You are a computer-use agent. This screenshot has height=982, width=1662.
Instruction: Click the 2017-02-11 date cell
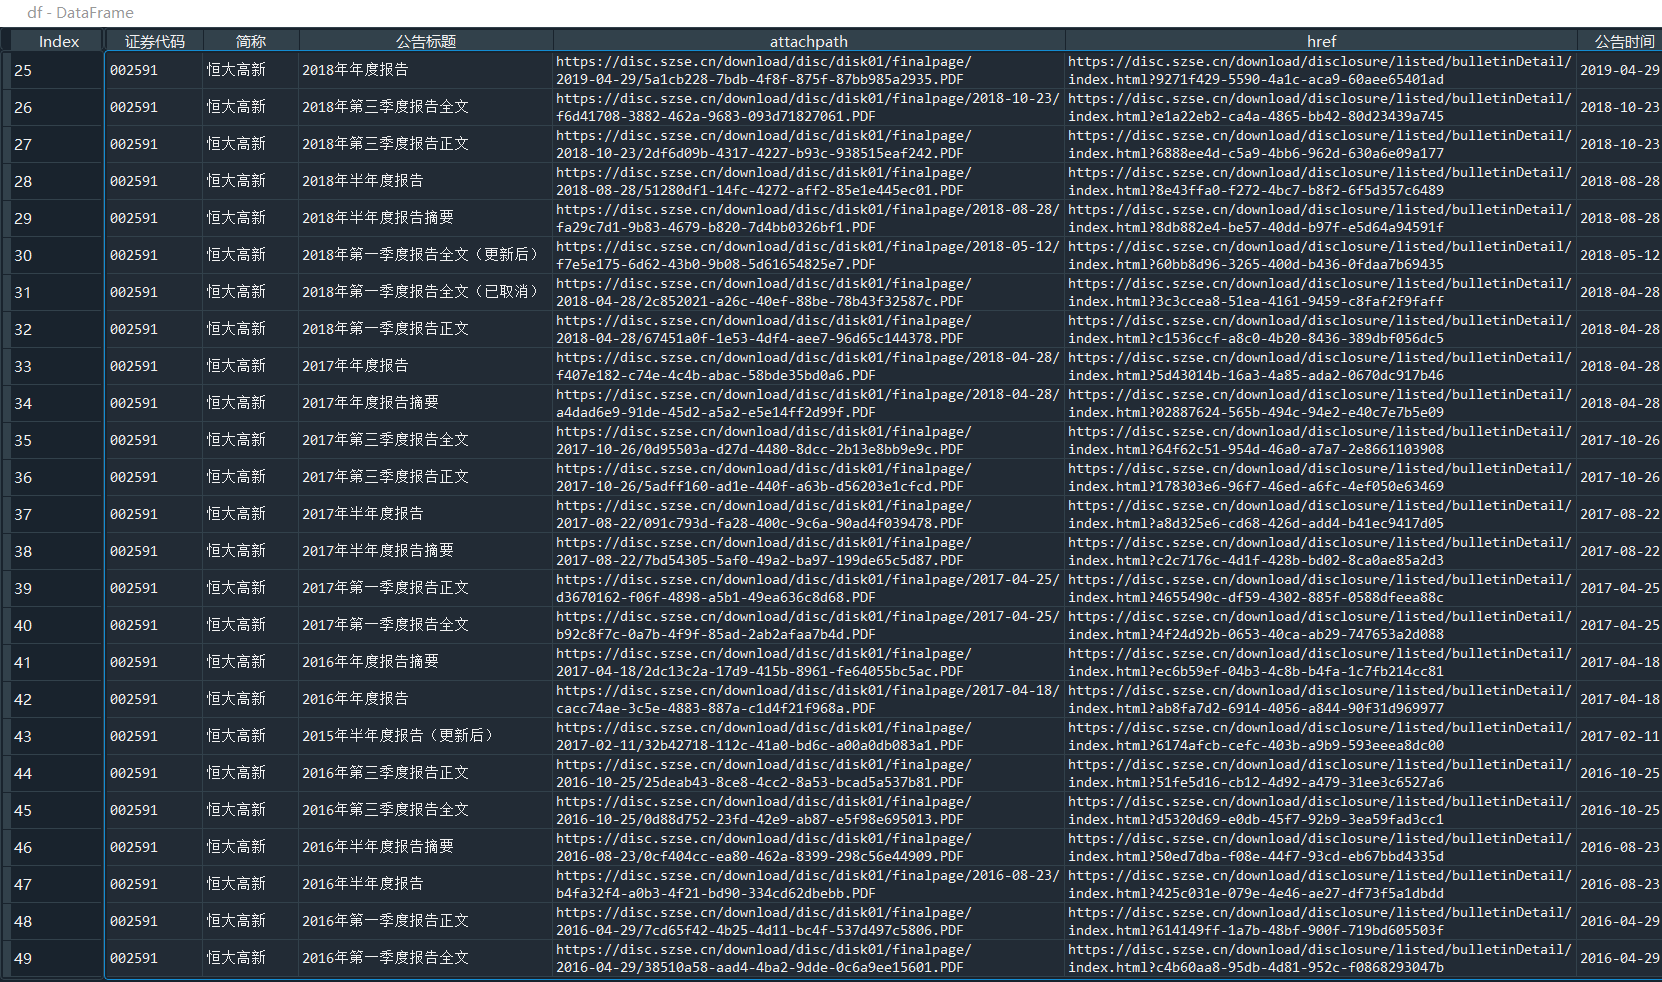coord(1620,736)
